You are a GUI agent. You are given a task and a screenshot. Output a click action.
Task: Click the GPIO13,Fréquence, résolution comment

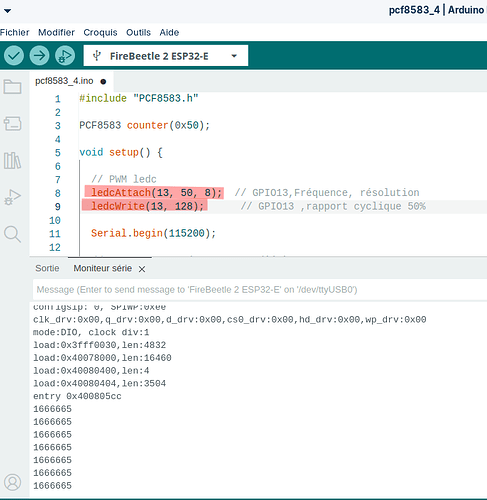point(327,193)
